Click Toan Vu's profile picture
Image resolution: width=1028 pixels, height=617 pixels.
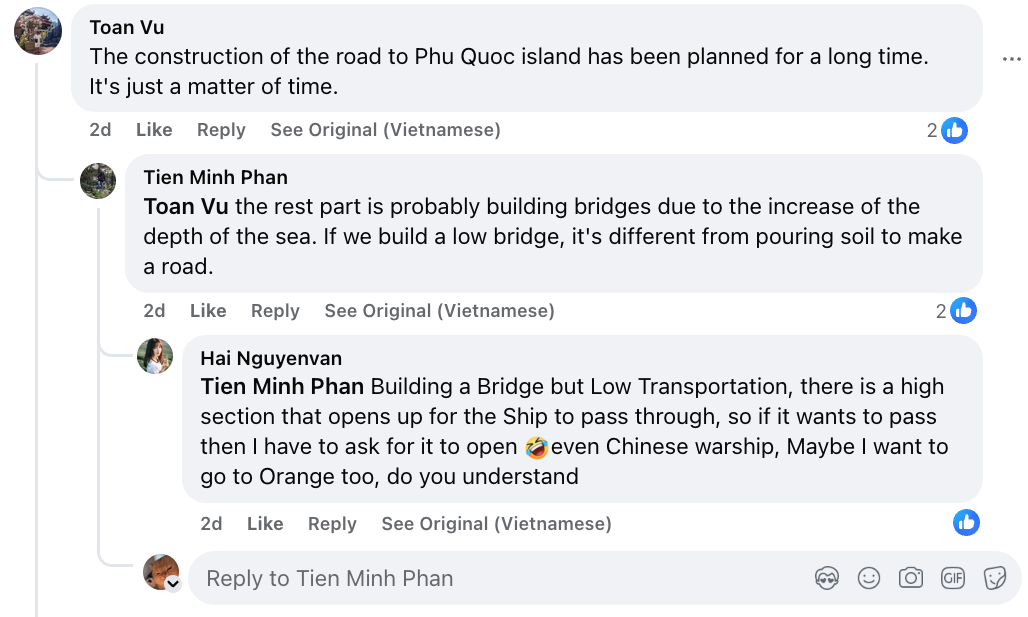pyautogui.click(x=38, y=30)
